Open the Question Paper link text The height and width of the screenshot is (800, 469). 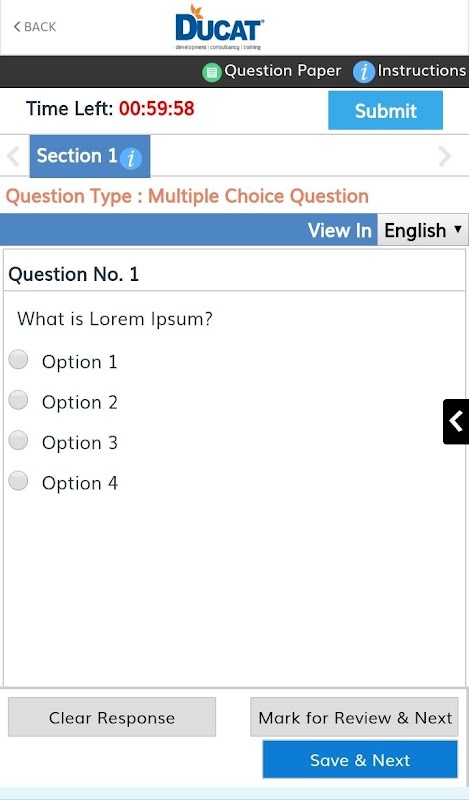click(283, 71)
